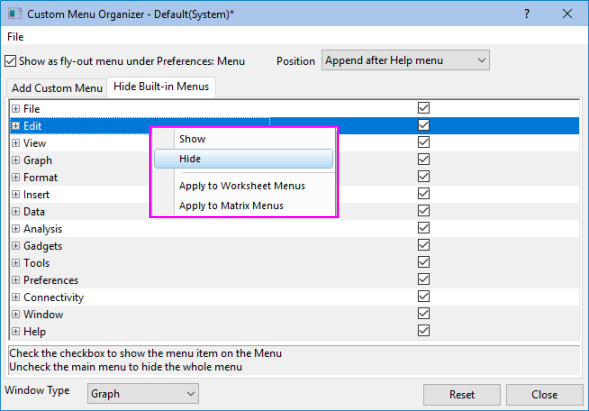The height and width of the screenshot is (411, 589).
Task: Click the Custom Menu Organizer title bar icon
Action: pyautogui.click(x=15, y=14)
